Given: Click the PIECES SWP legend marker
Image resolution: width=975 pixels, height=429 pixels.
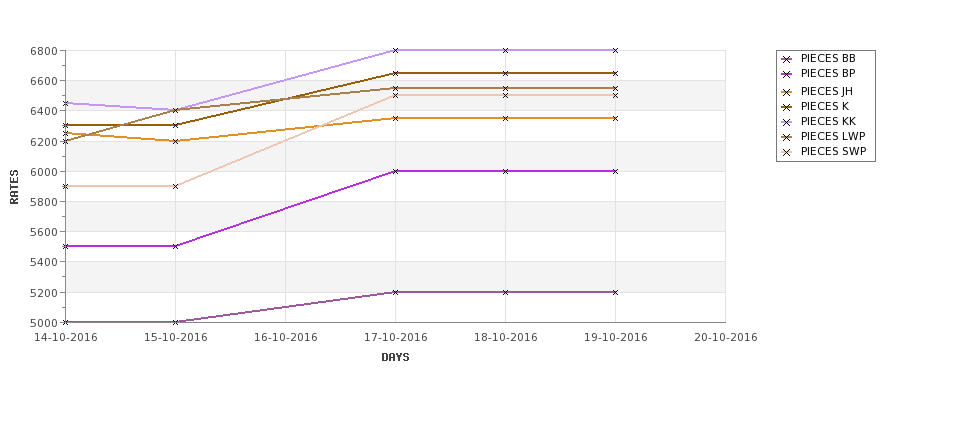Looking at the screenshot, I should [787, 152].
